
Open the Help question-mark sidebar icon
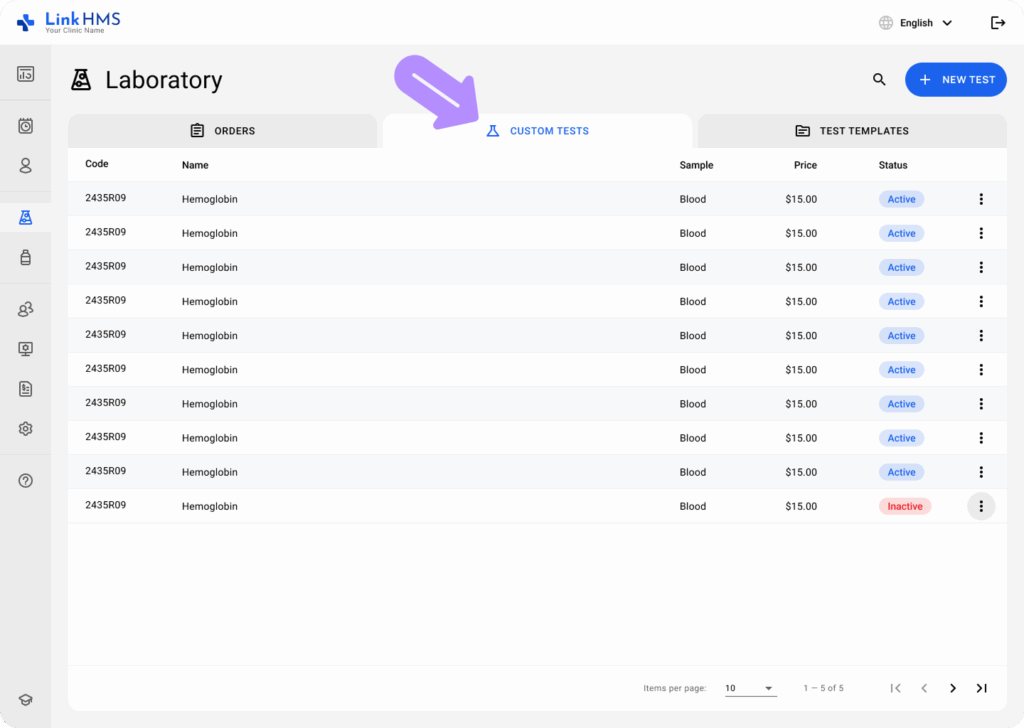pyautogui.click(x=25, y=481)
